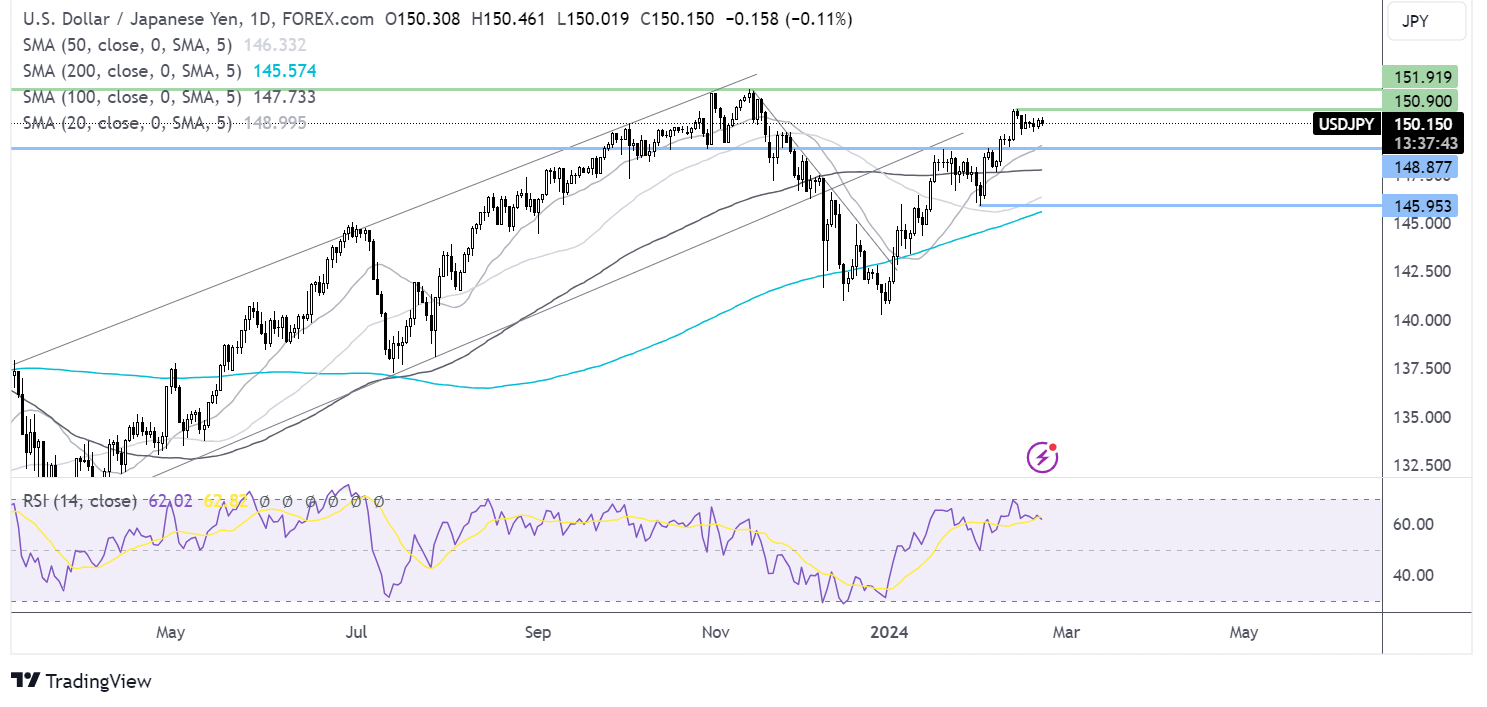Click the RSI 40.00 axis label

click(1414, 575)
